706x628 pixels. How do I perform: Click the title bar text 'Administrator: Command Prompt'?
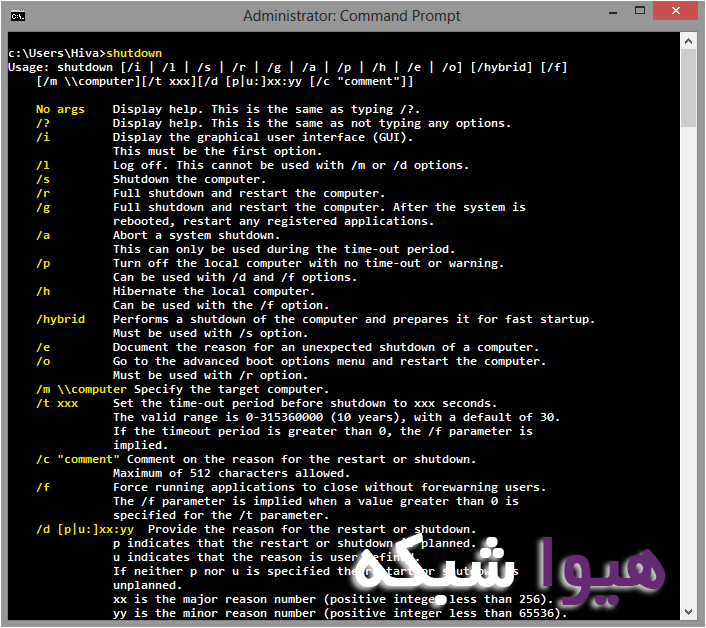[x=351, y=16]
